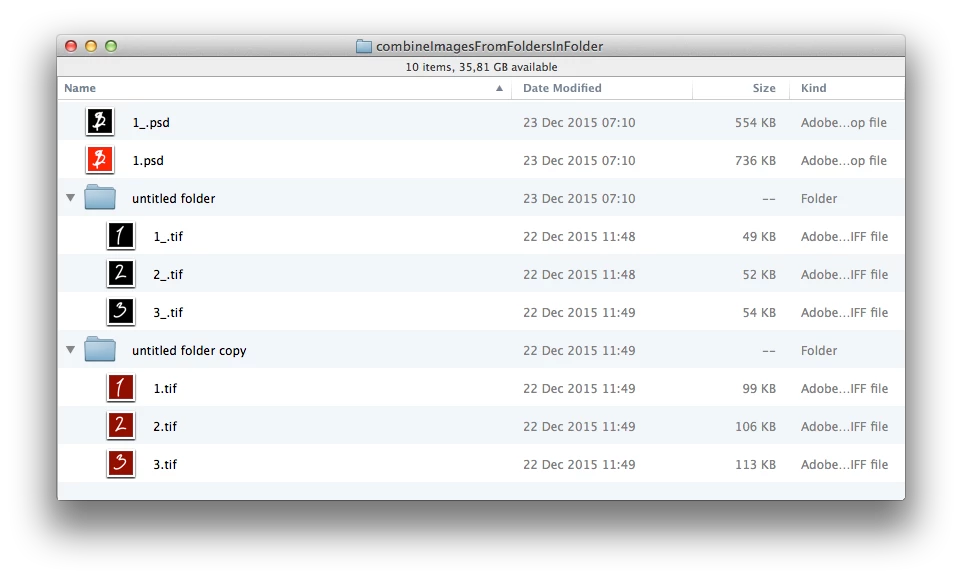Select the file name 3.tif
The image size is (962, 579).
pos(165,464)
